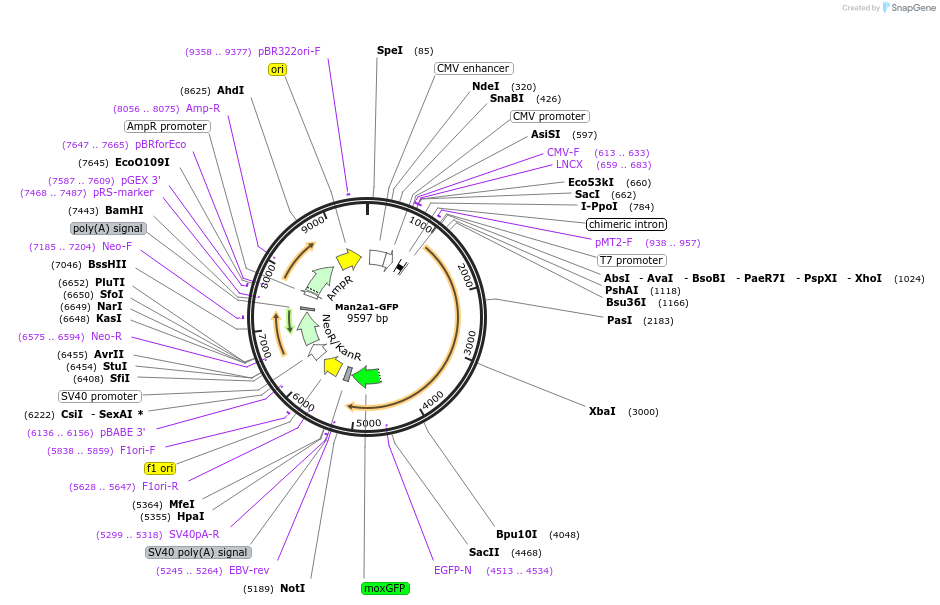Click the yellow ori label box
This screenshot has height=605, width=940.
point(277,70)
